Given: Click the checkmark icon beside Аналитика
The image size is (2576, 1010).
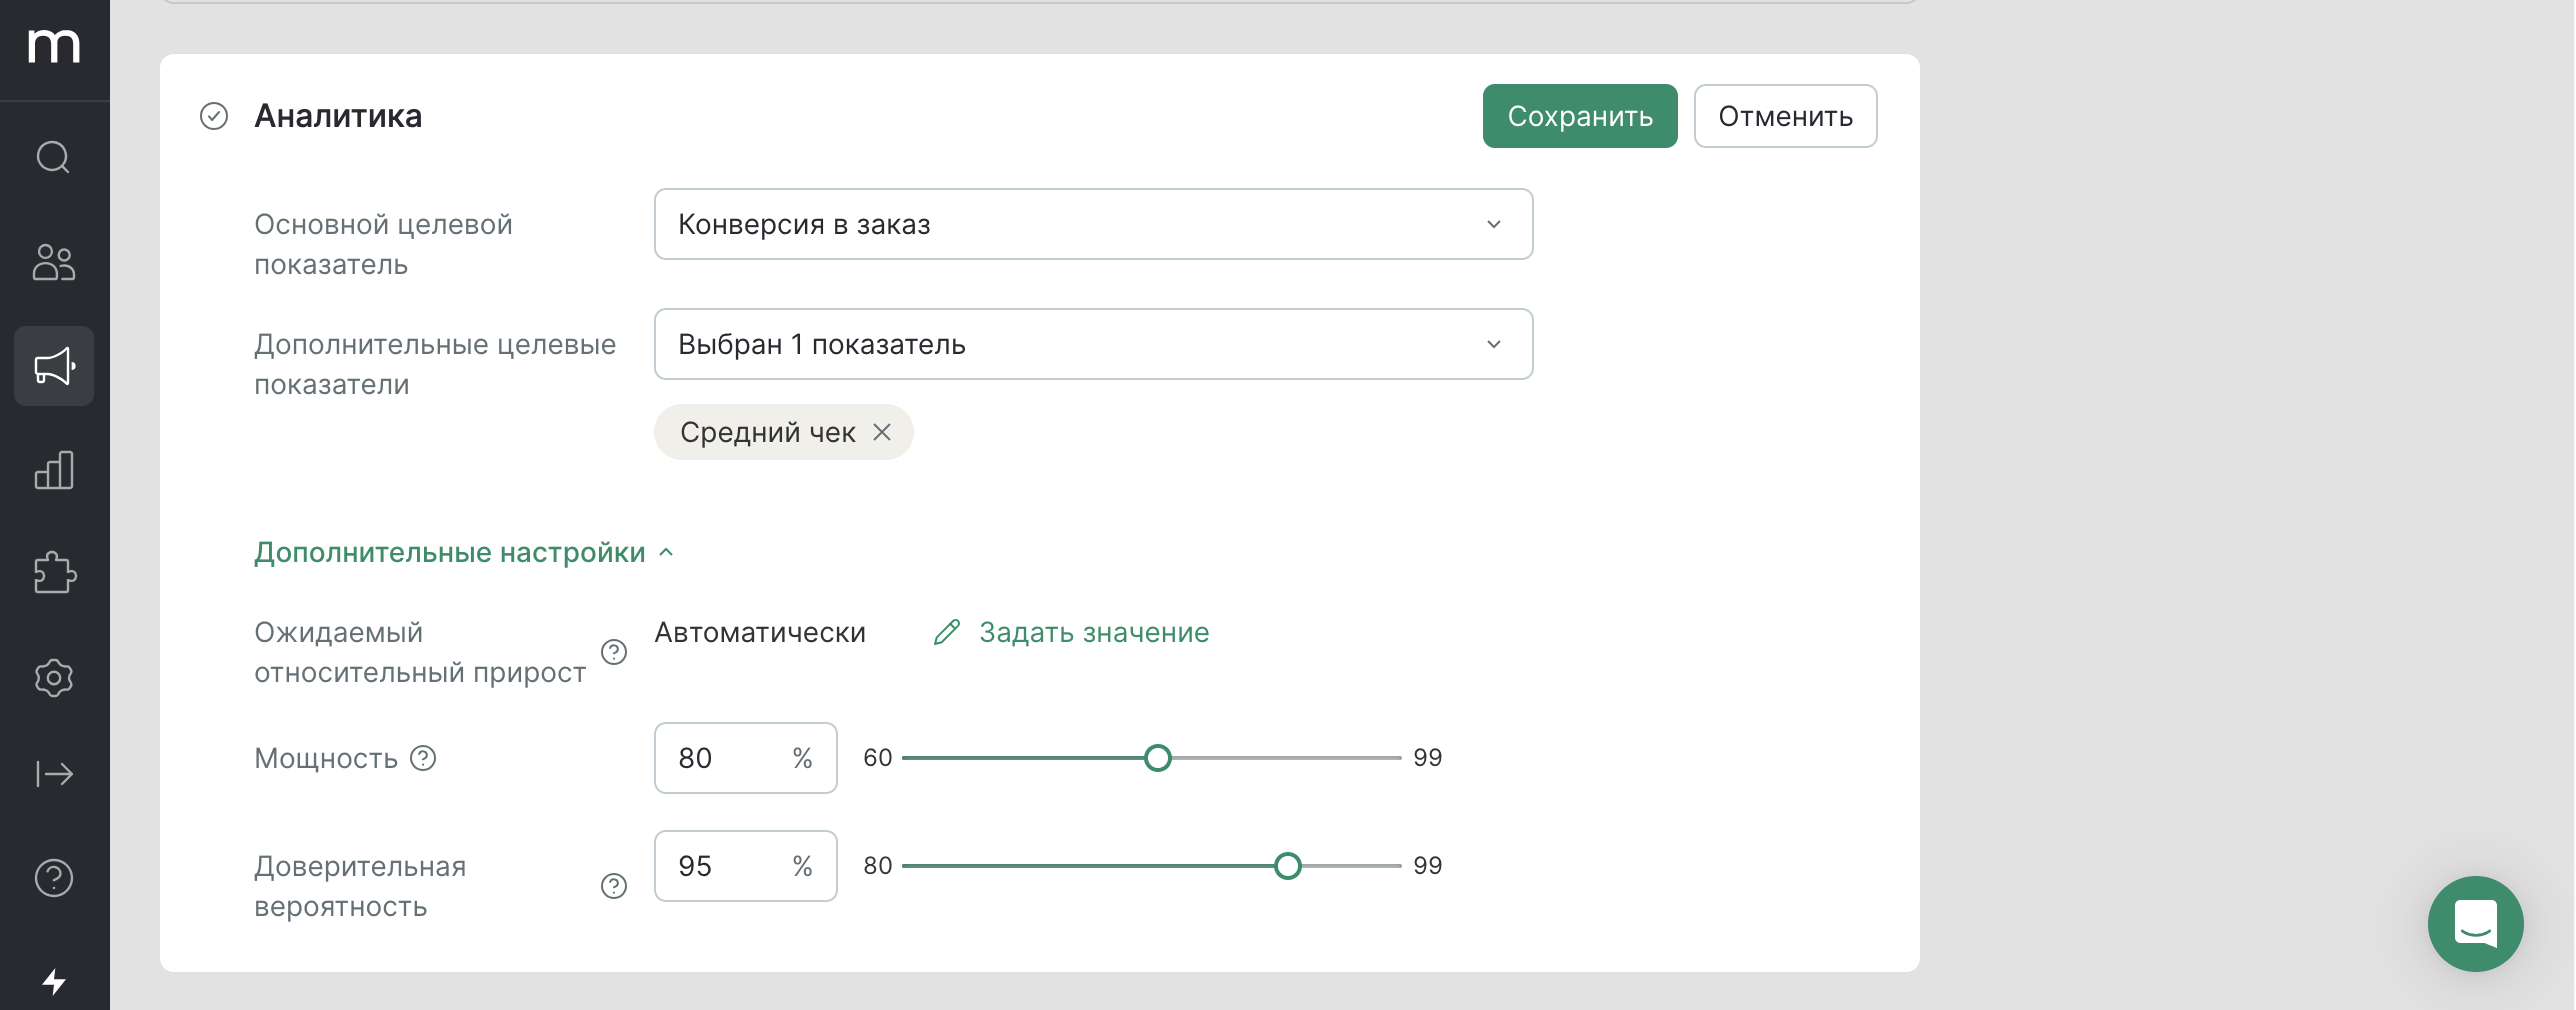Looking at the screenshot, I should [x=214, y=117].
